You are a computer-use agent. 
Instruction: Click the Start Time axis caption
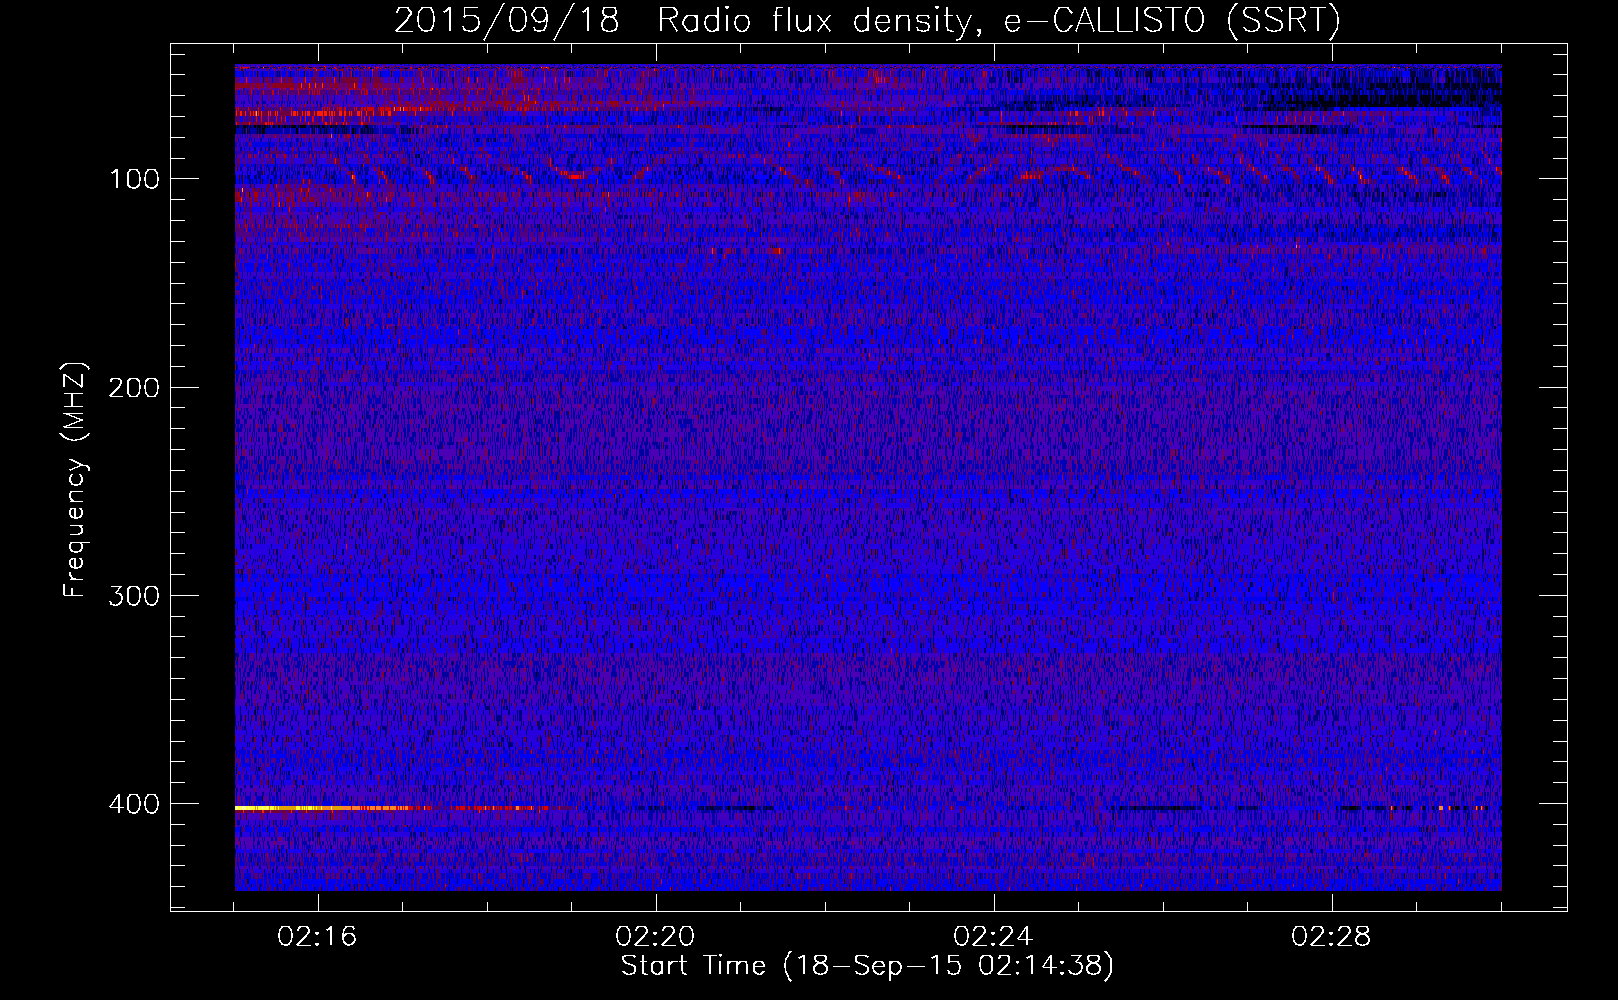coord(867,966)
